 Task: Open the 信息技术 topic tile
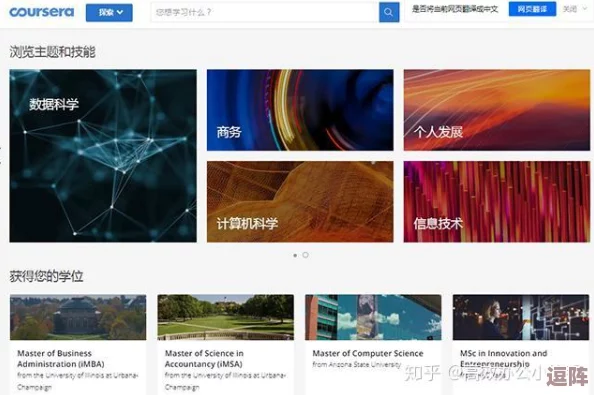pyautogui.click(x=497, y=201)
